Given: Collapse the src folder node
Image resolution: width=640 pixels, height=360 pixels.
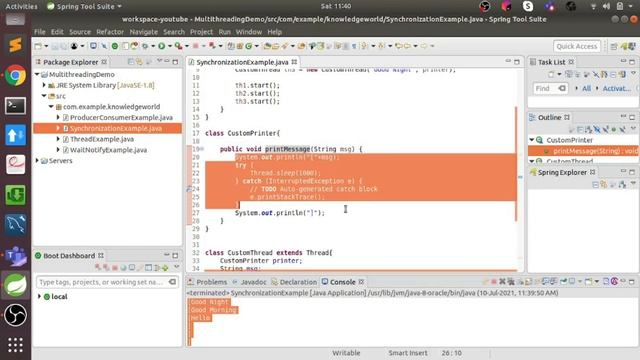Looking at the screenshot, I should [x=44, y=96].
